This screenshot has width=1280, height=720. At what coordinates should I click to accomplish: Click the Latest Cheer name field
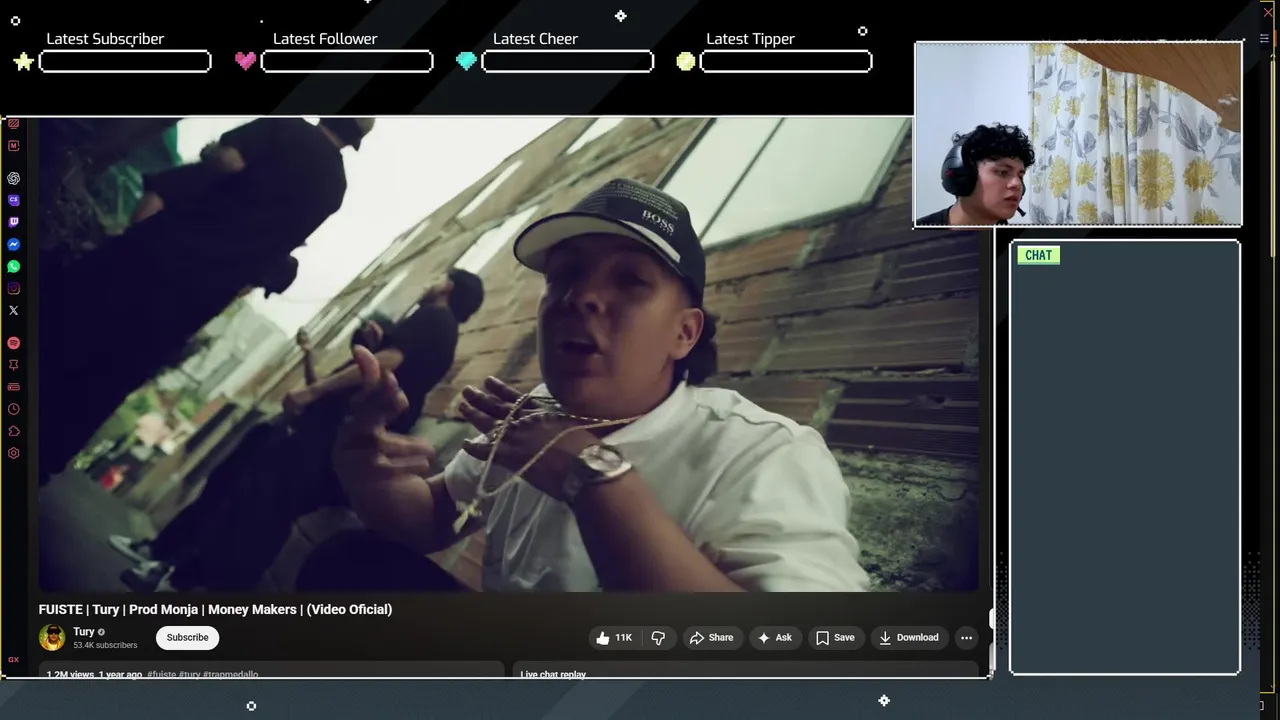(x=568, y=62)
